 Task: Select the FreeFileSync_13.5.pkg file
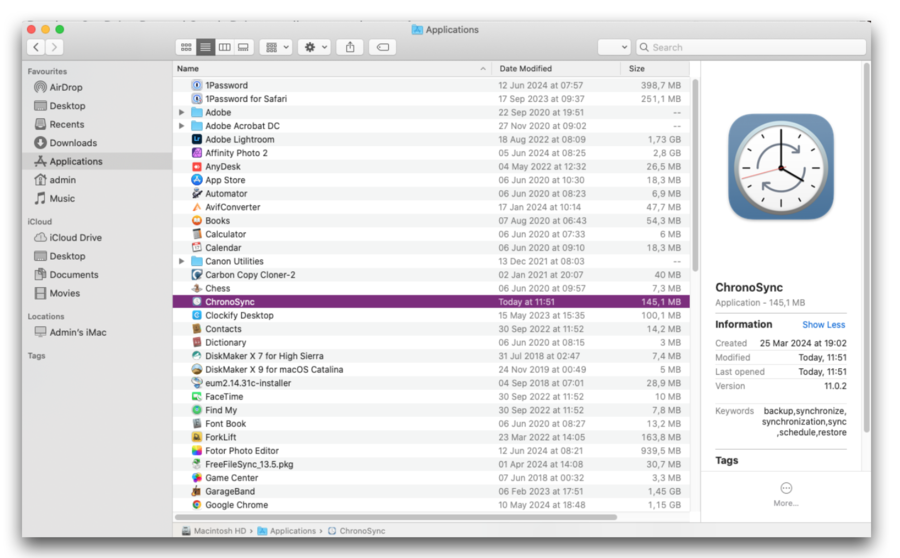(431, 464)
